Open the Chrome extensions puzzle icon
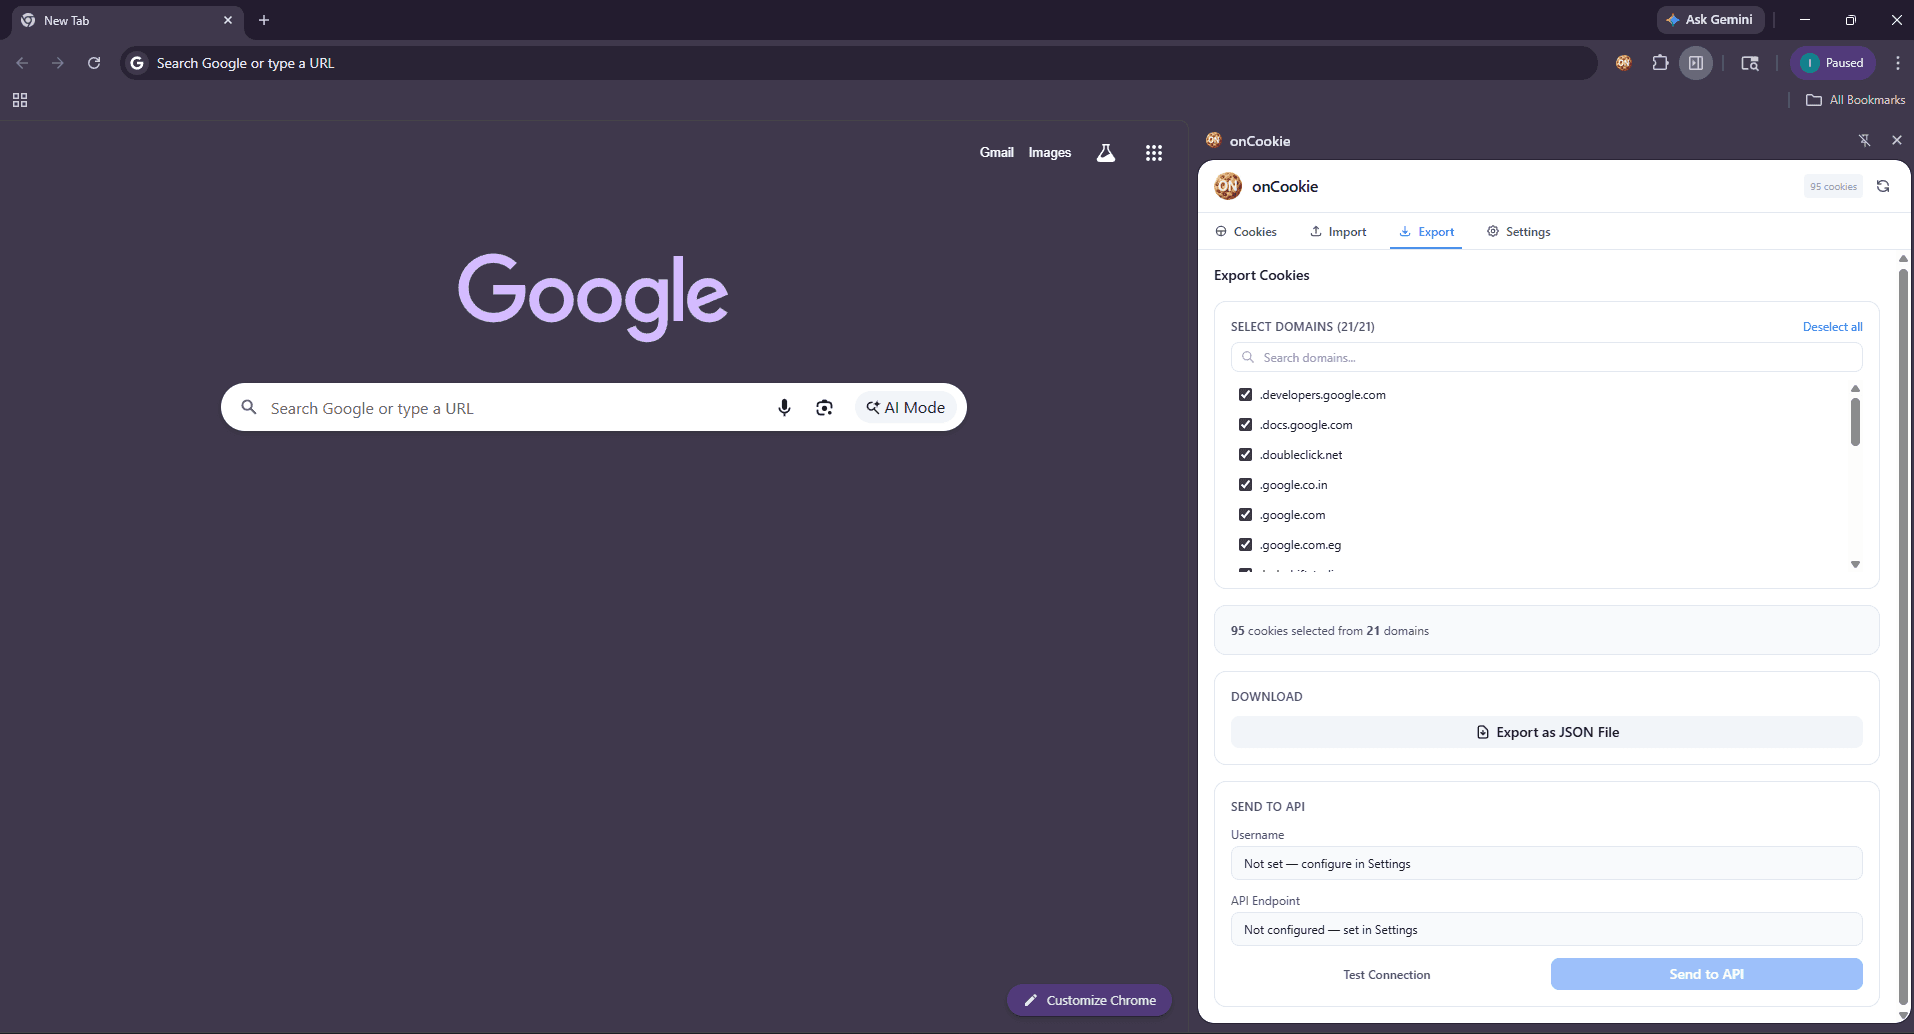Viewport: 1914px width, 1034px height. click(x=1660, y=63)
